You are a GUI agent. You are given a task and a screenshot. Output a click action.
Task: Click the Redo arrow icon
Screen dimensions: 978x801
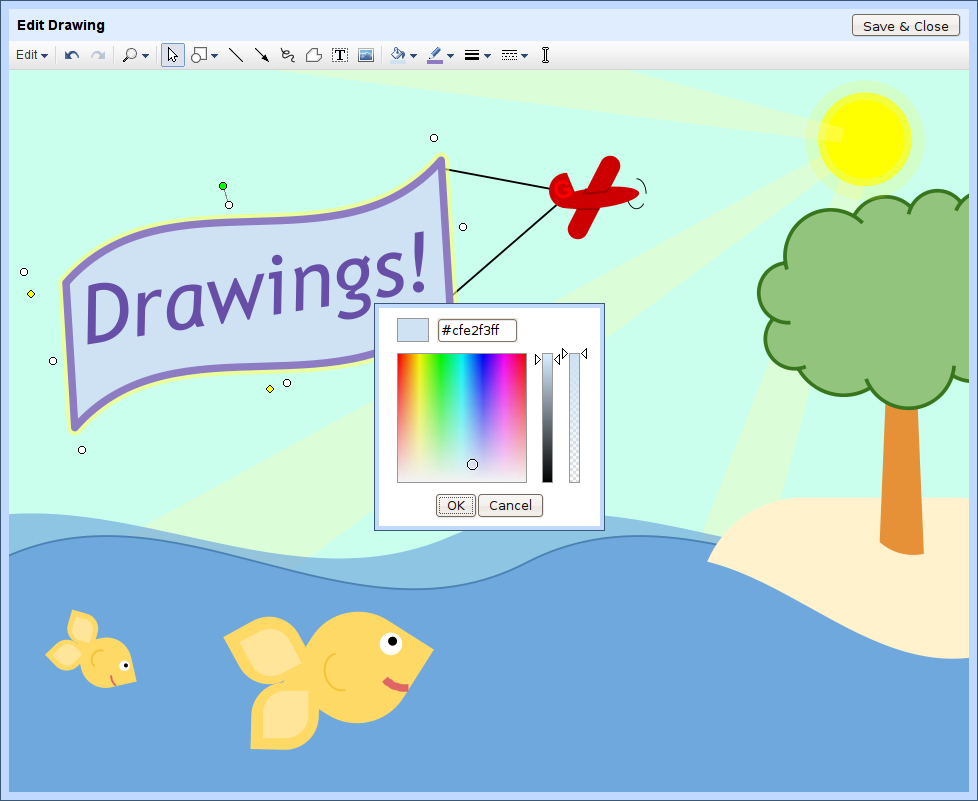98,55
